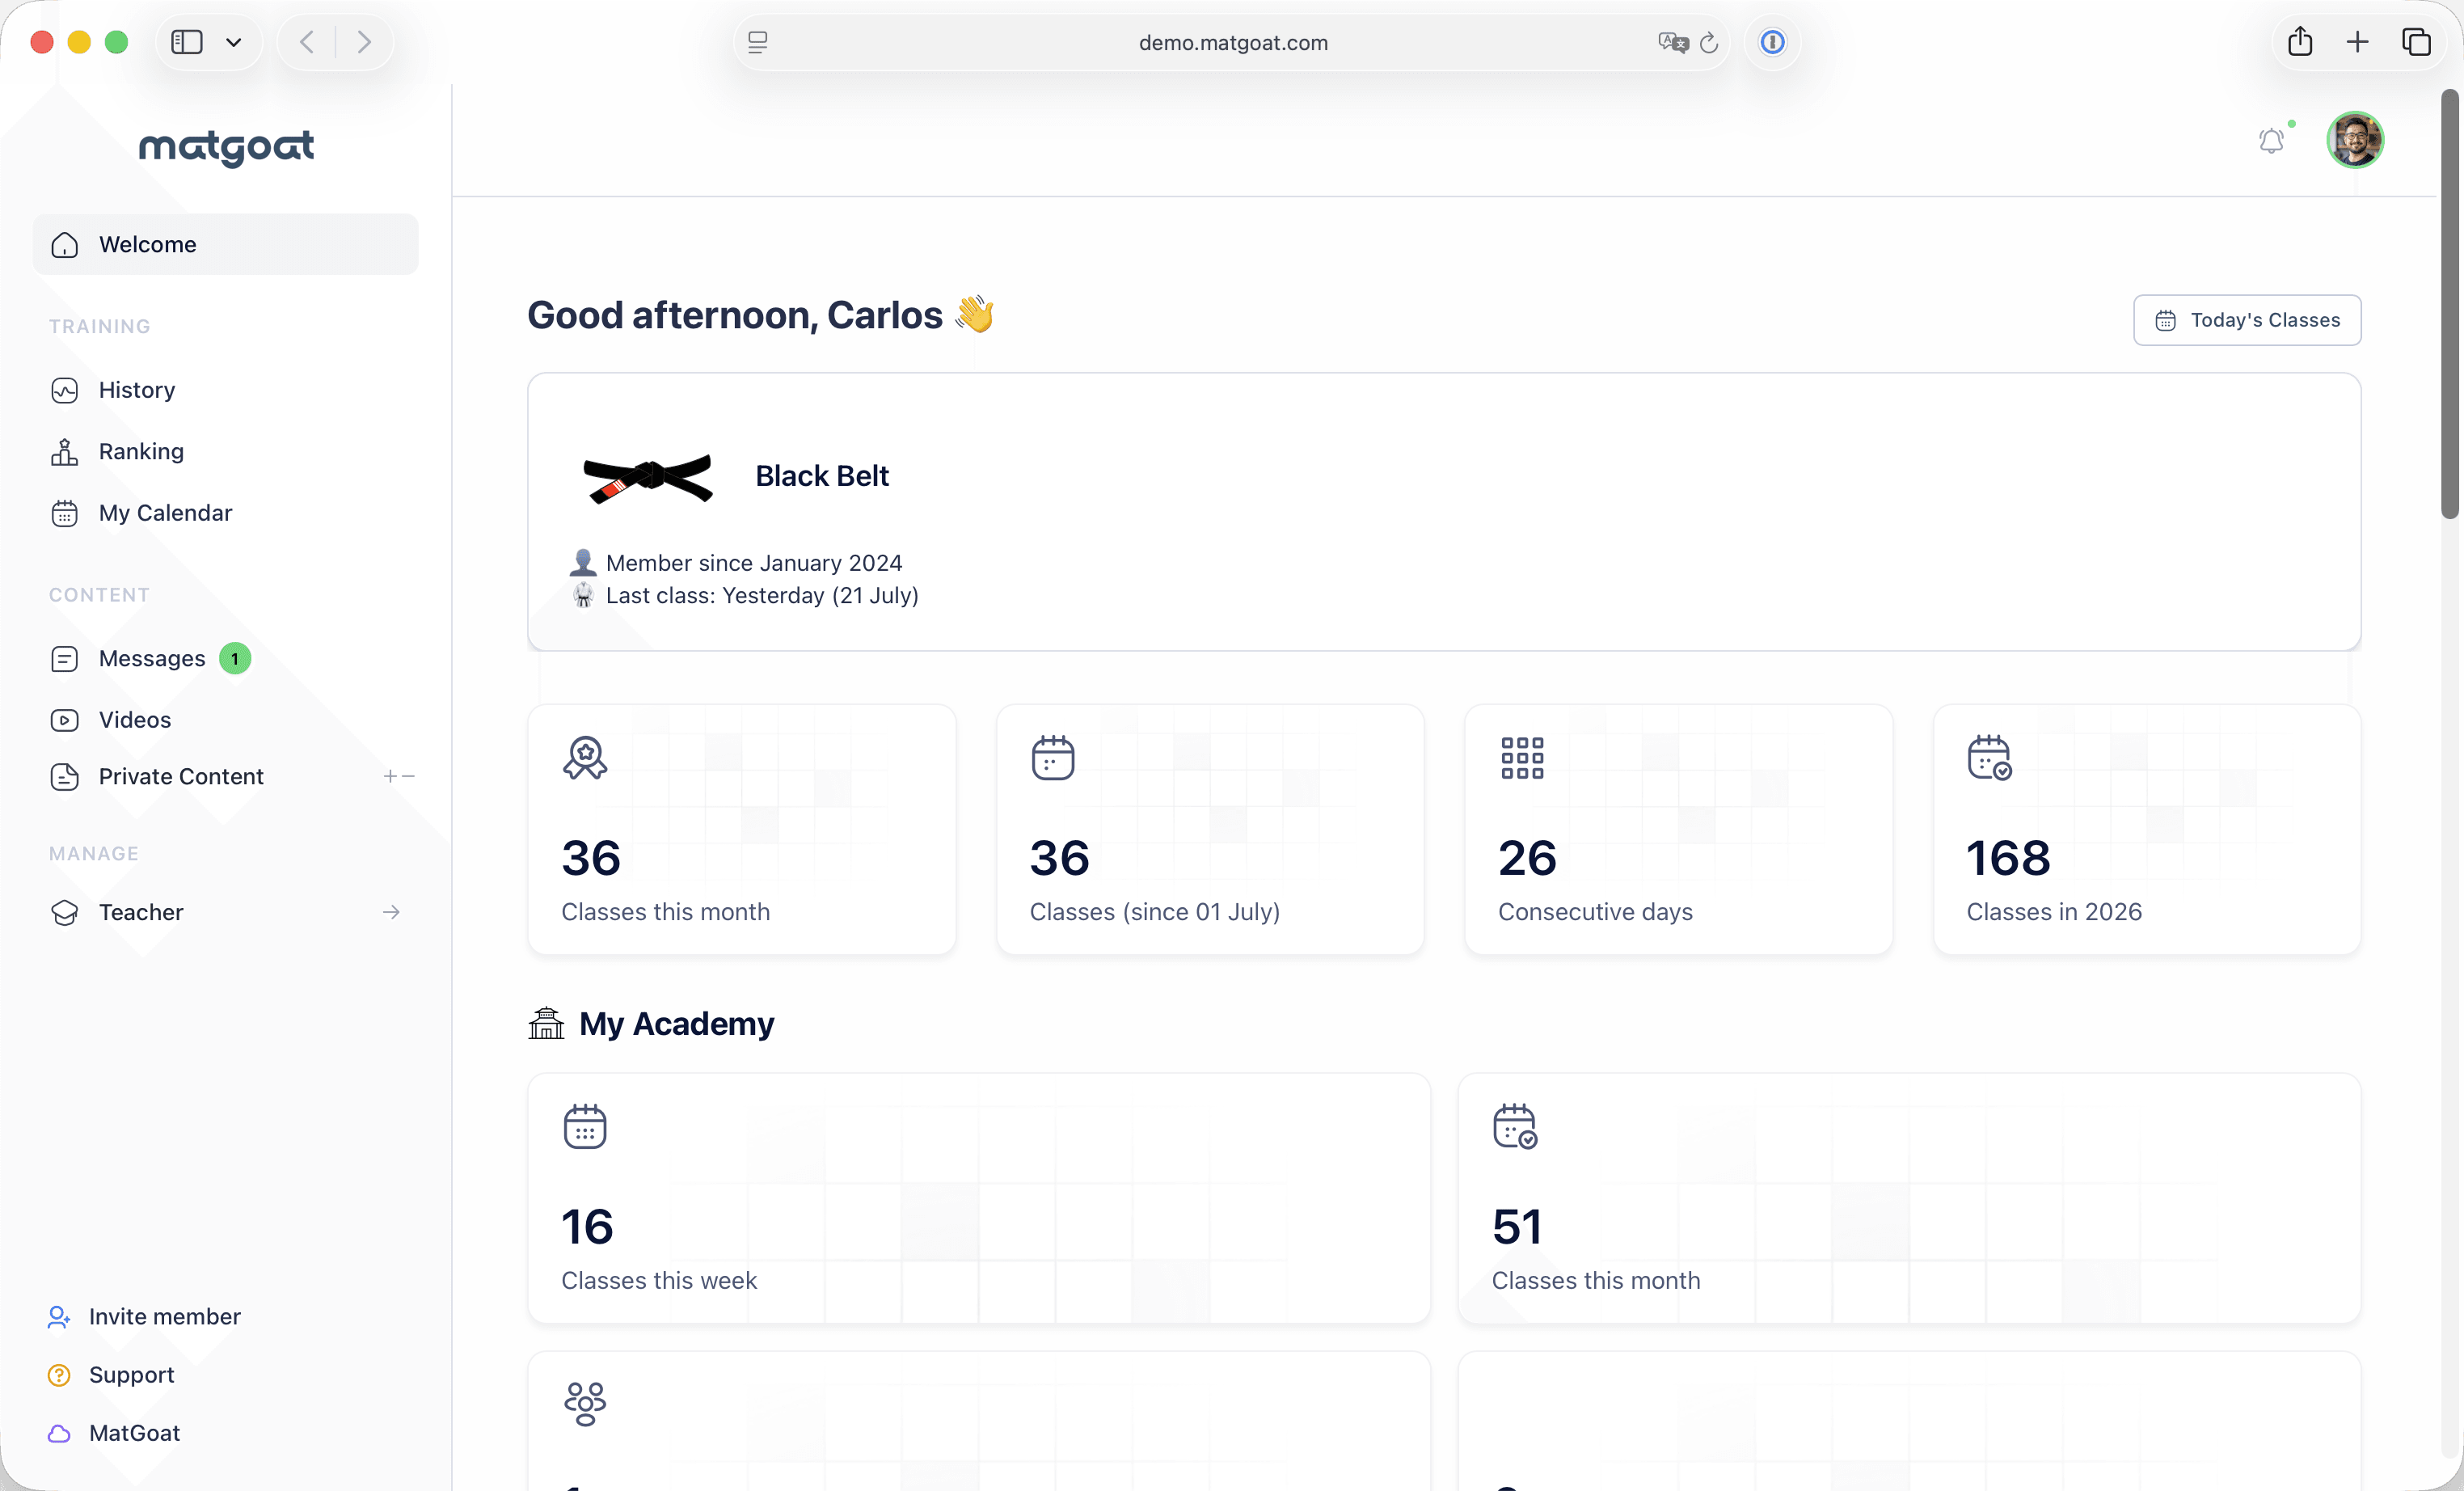Click the Welcome home icon
The width and height of the screenshot is (2464, 1491).
point(65,245)
